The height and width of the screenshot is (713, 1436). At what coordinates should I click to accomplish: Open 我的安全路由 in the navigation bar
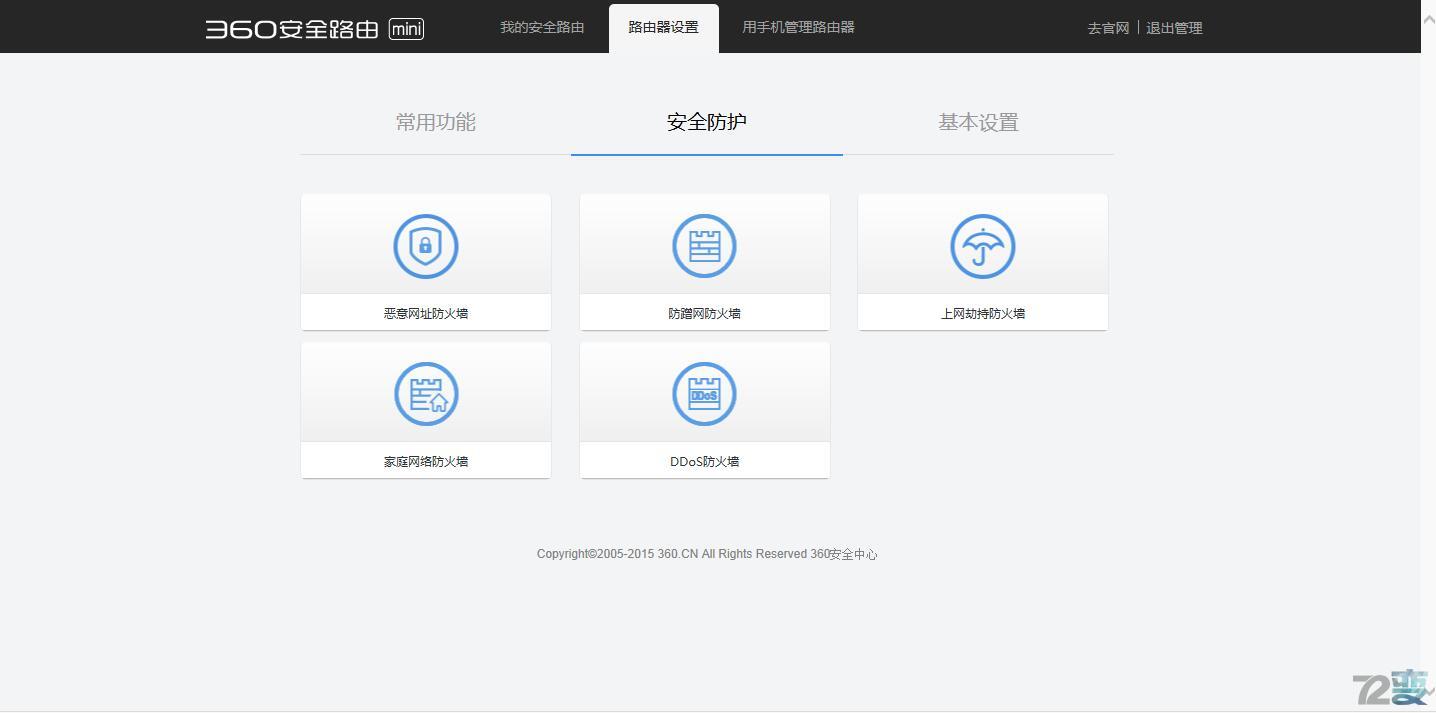(541, 27)
